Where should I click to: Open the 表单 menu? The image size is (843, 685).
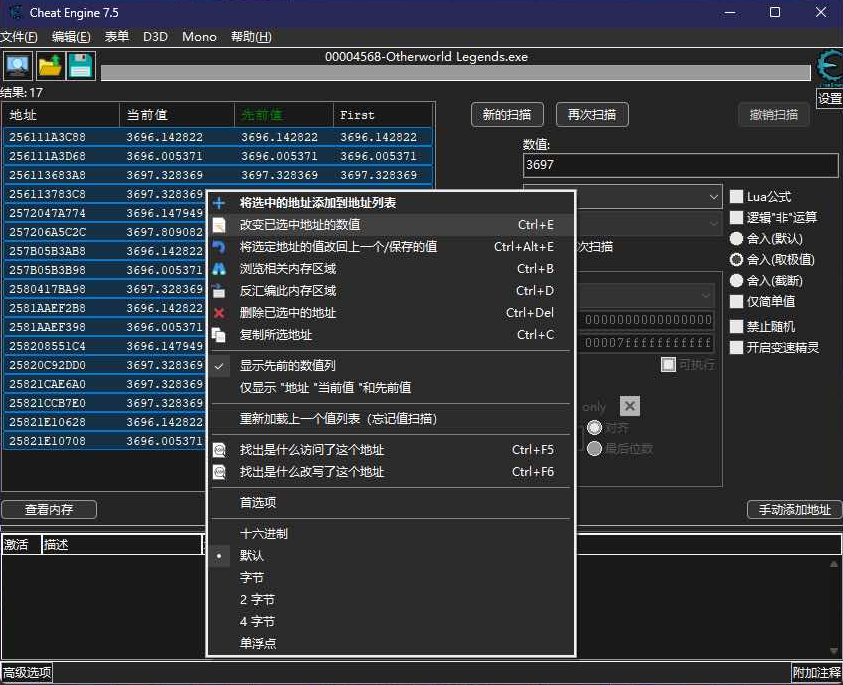pyautogui.click(x=117, y=37)
